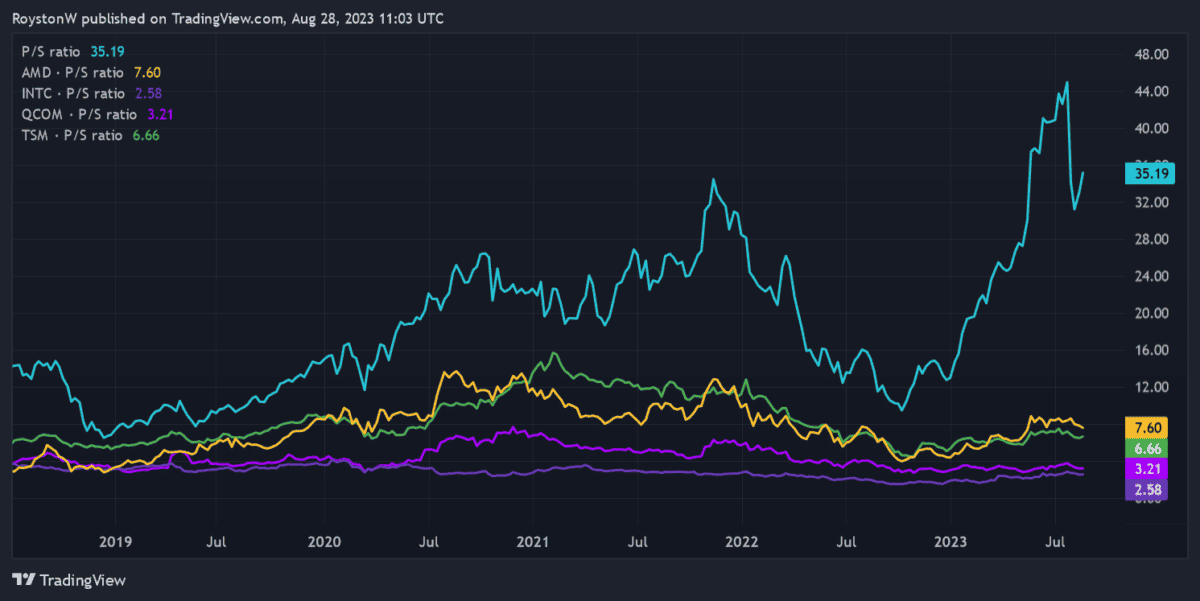Click the TradingView logo icon
This screenshot has height=601, width=1200.
click(24, 580)
